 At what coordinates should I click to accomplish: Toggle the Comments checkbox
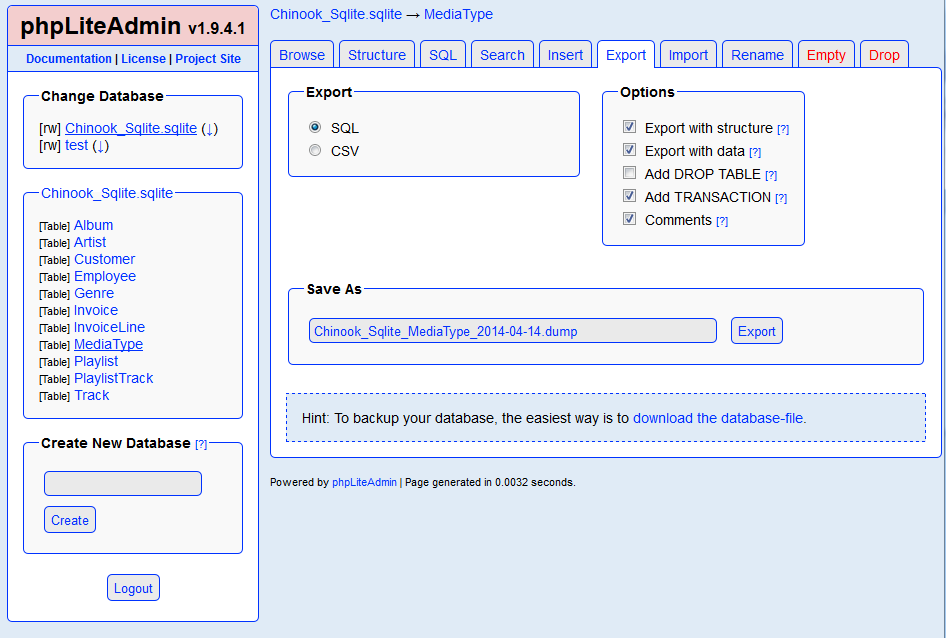[x=629, y=219]
